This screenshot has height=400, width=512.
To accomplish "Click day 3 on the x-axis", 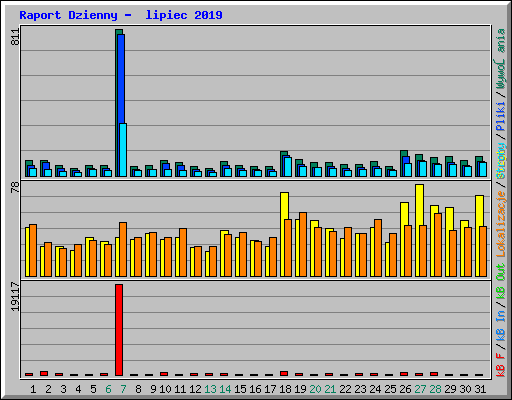I will coord(63,389).
